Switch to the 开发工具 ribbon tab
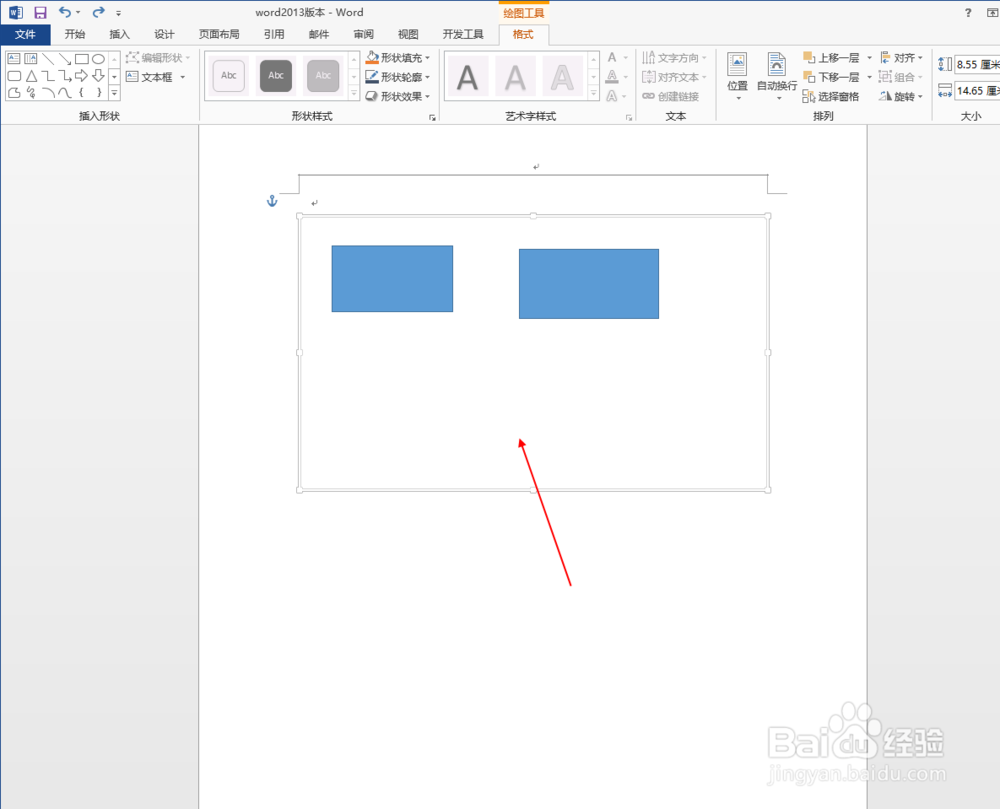Screen dimensions: 1000x809 pyautogui.click(x=462, y=33)
